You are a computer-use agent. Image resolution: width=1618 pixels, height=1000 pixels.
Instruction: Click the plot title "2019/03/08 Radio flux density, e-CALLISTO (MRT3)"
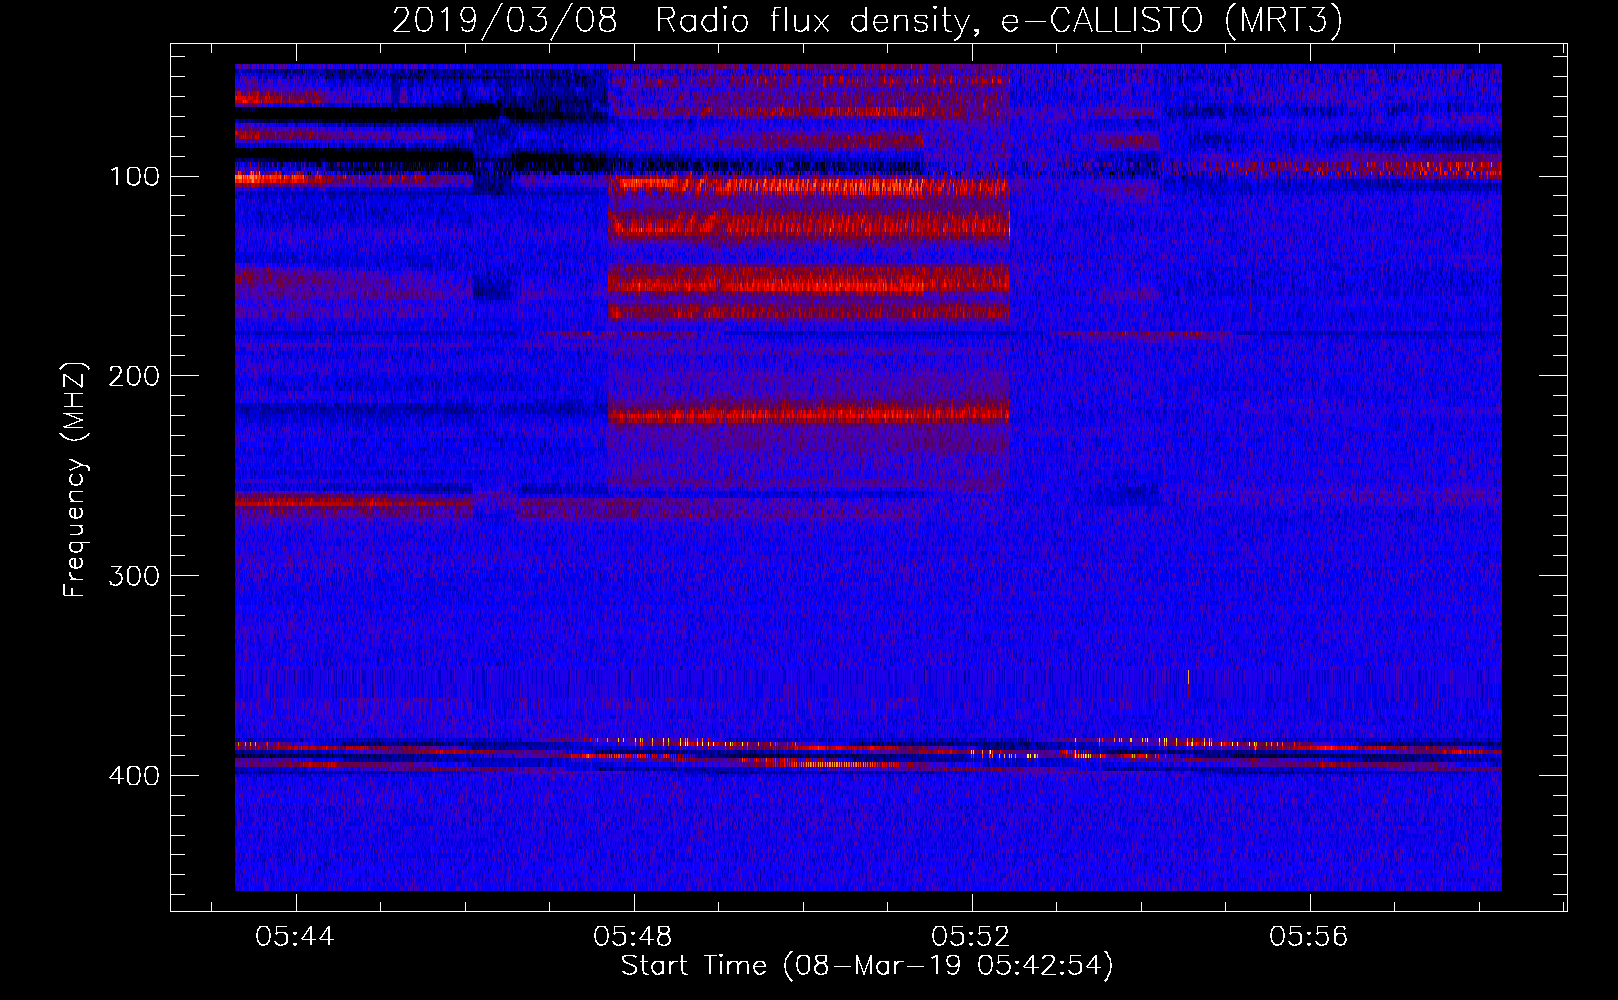(x=867, y=20)
